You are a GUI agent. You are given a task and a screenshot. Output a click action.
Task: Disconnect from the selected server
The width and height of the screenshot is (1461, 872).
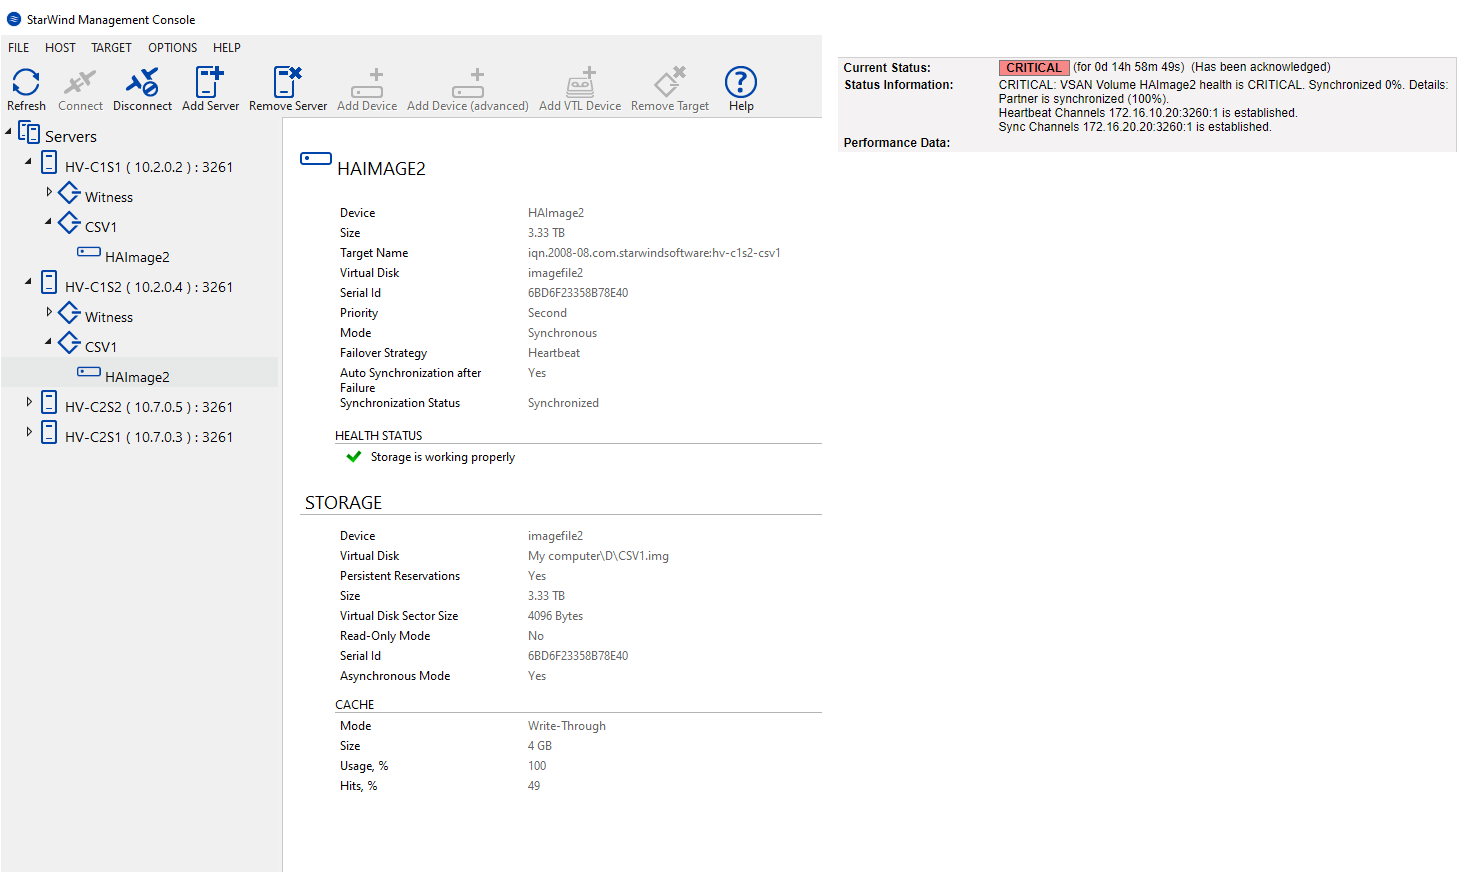point(142,82)
